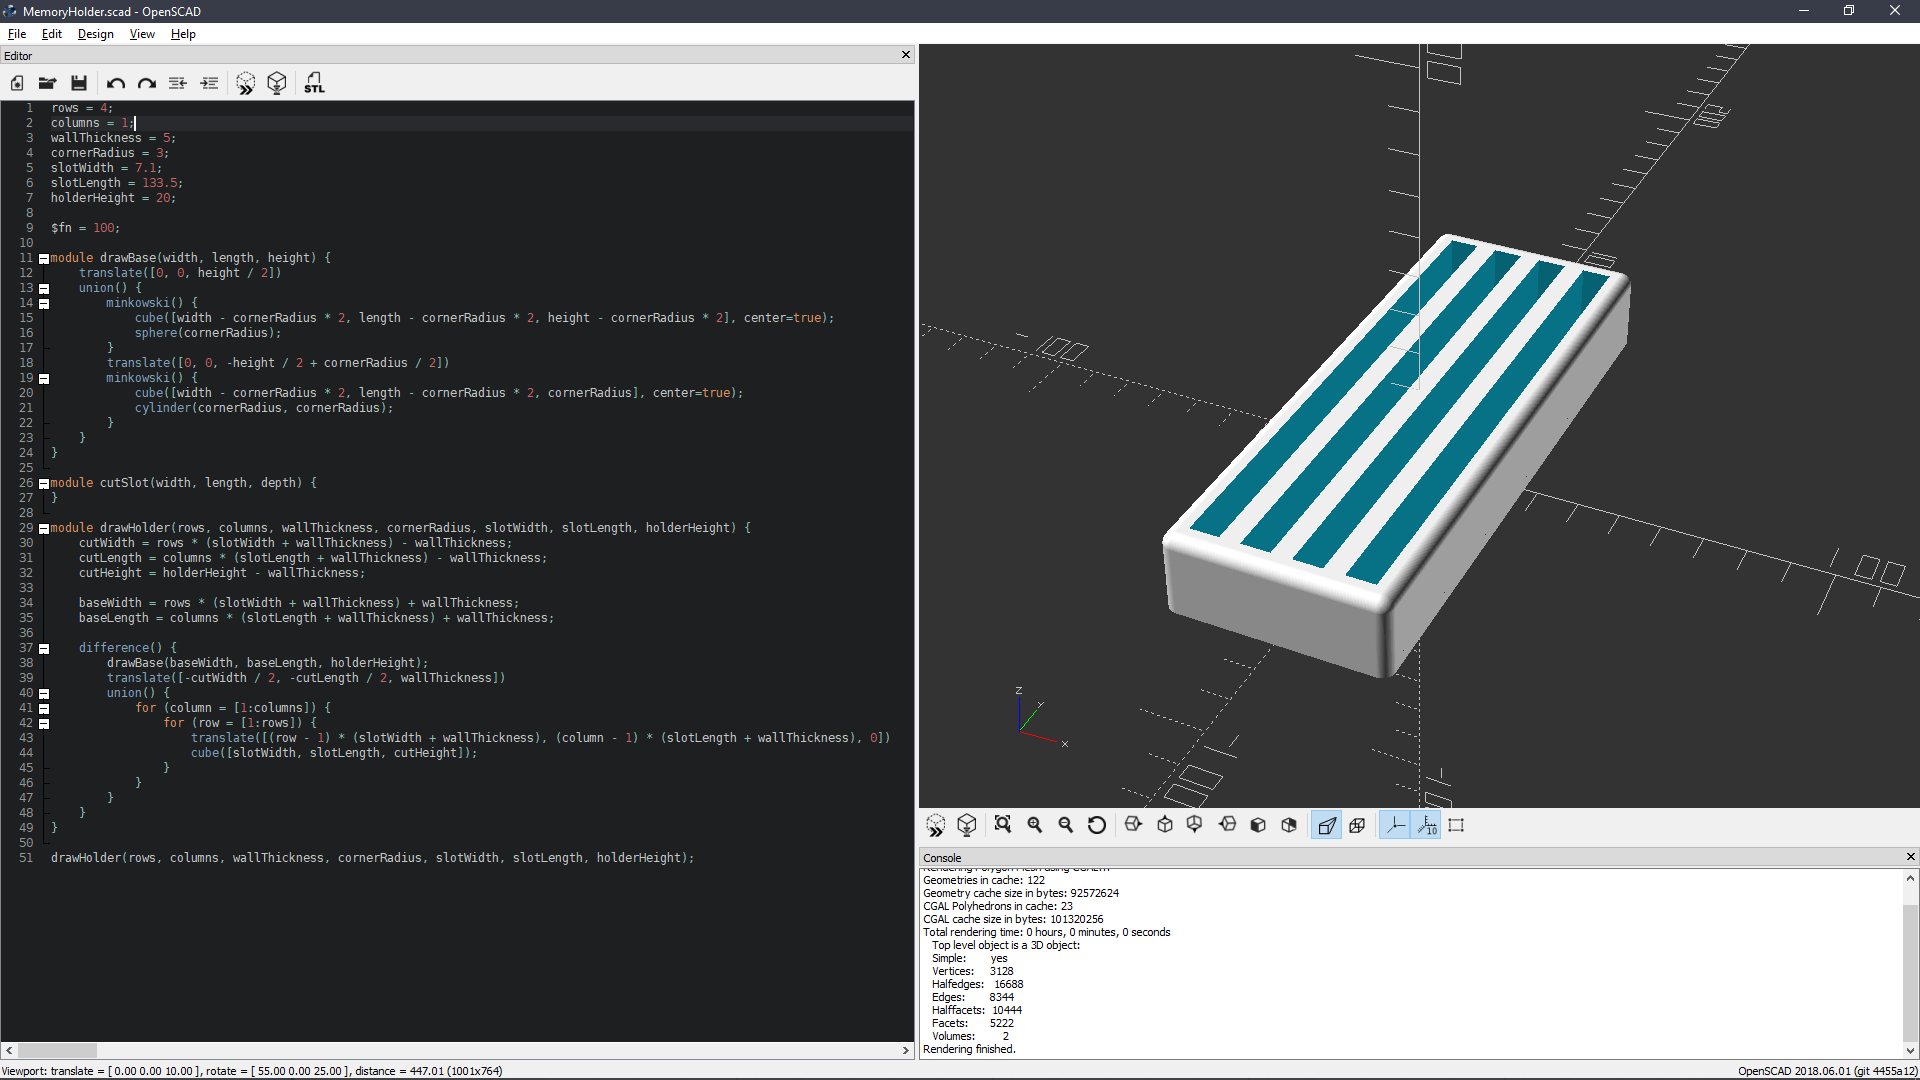The width and height of the screenshot is (1920, 1080).
Task: Switch to the Back view
Action: point(1289,825)
